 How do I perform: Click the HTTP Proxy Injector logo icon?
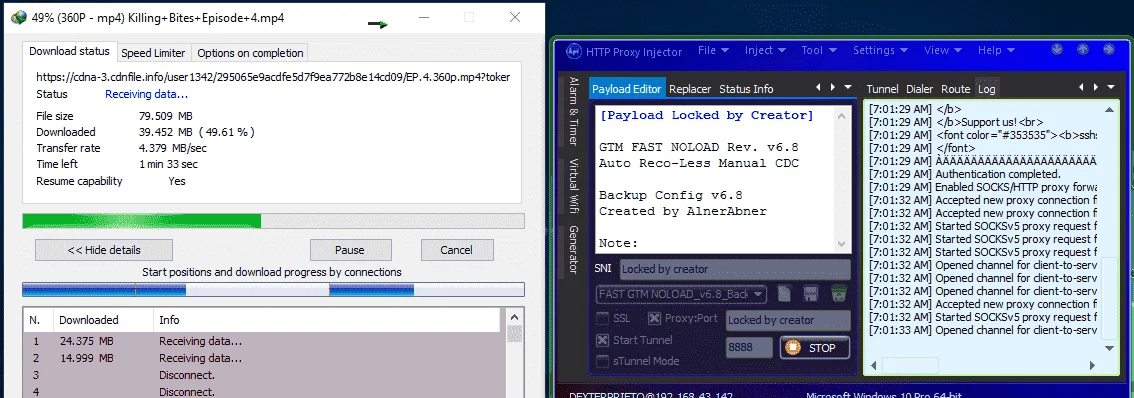(574, 52)
